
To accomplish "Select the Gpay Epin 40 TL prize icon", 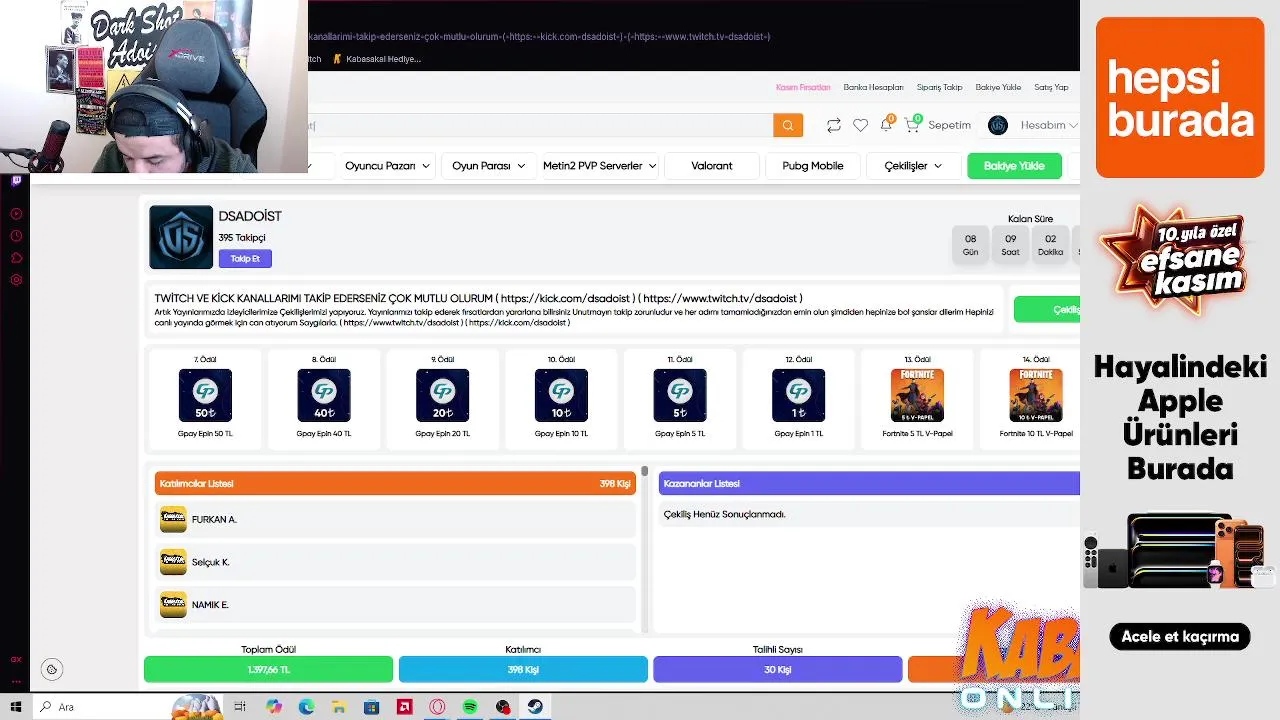I will click(324, 395).
